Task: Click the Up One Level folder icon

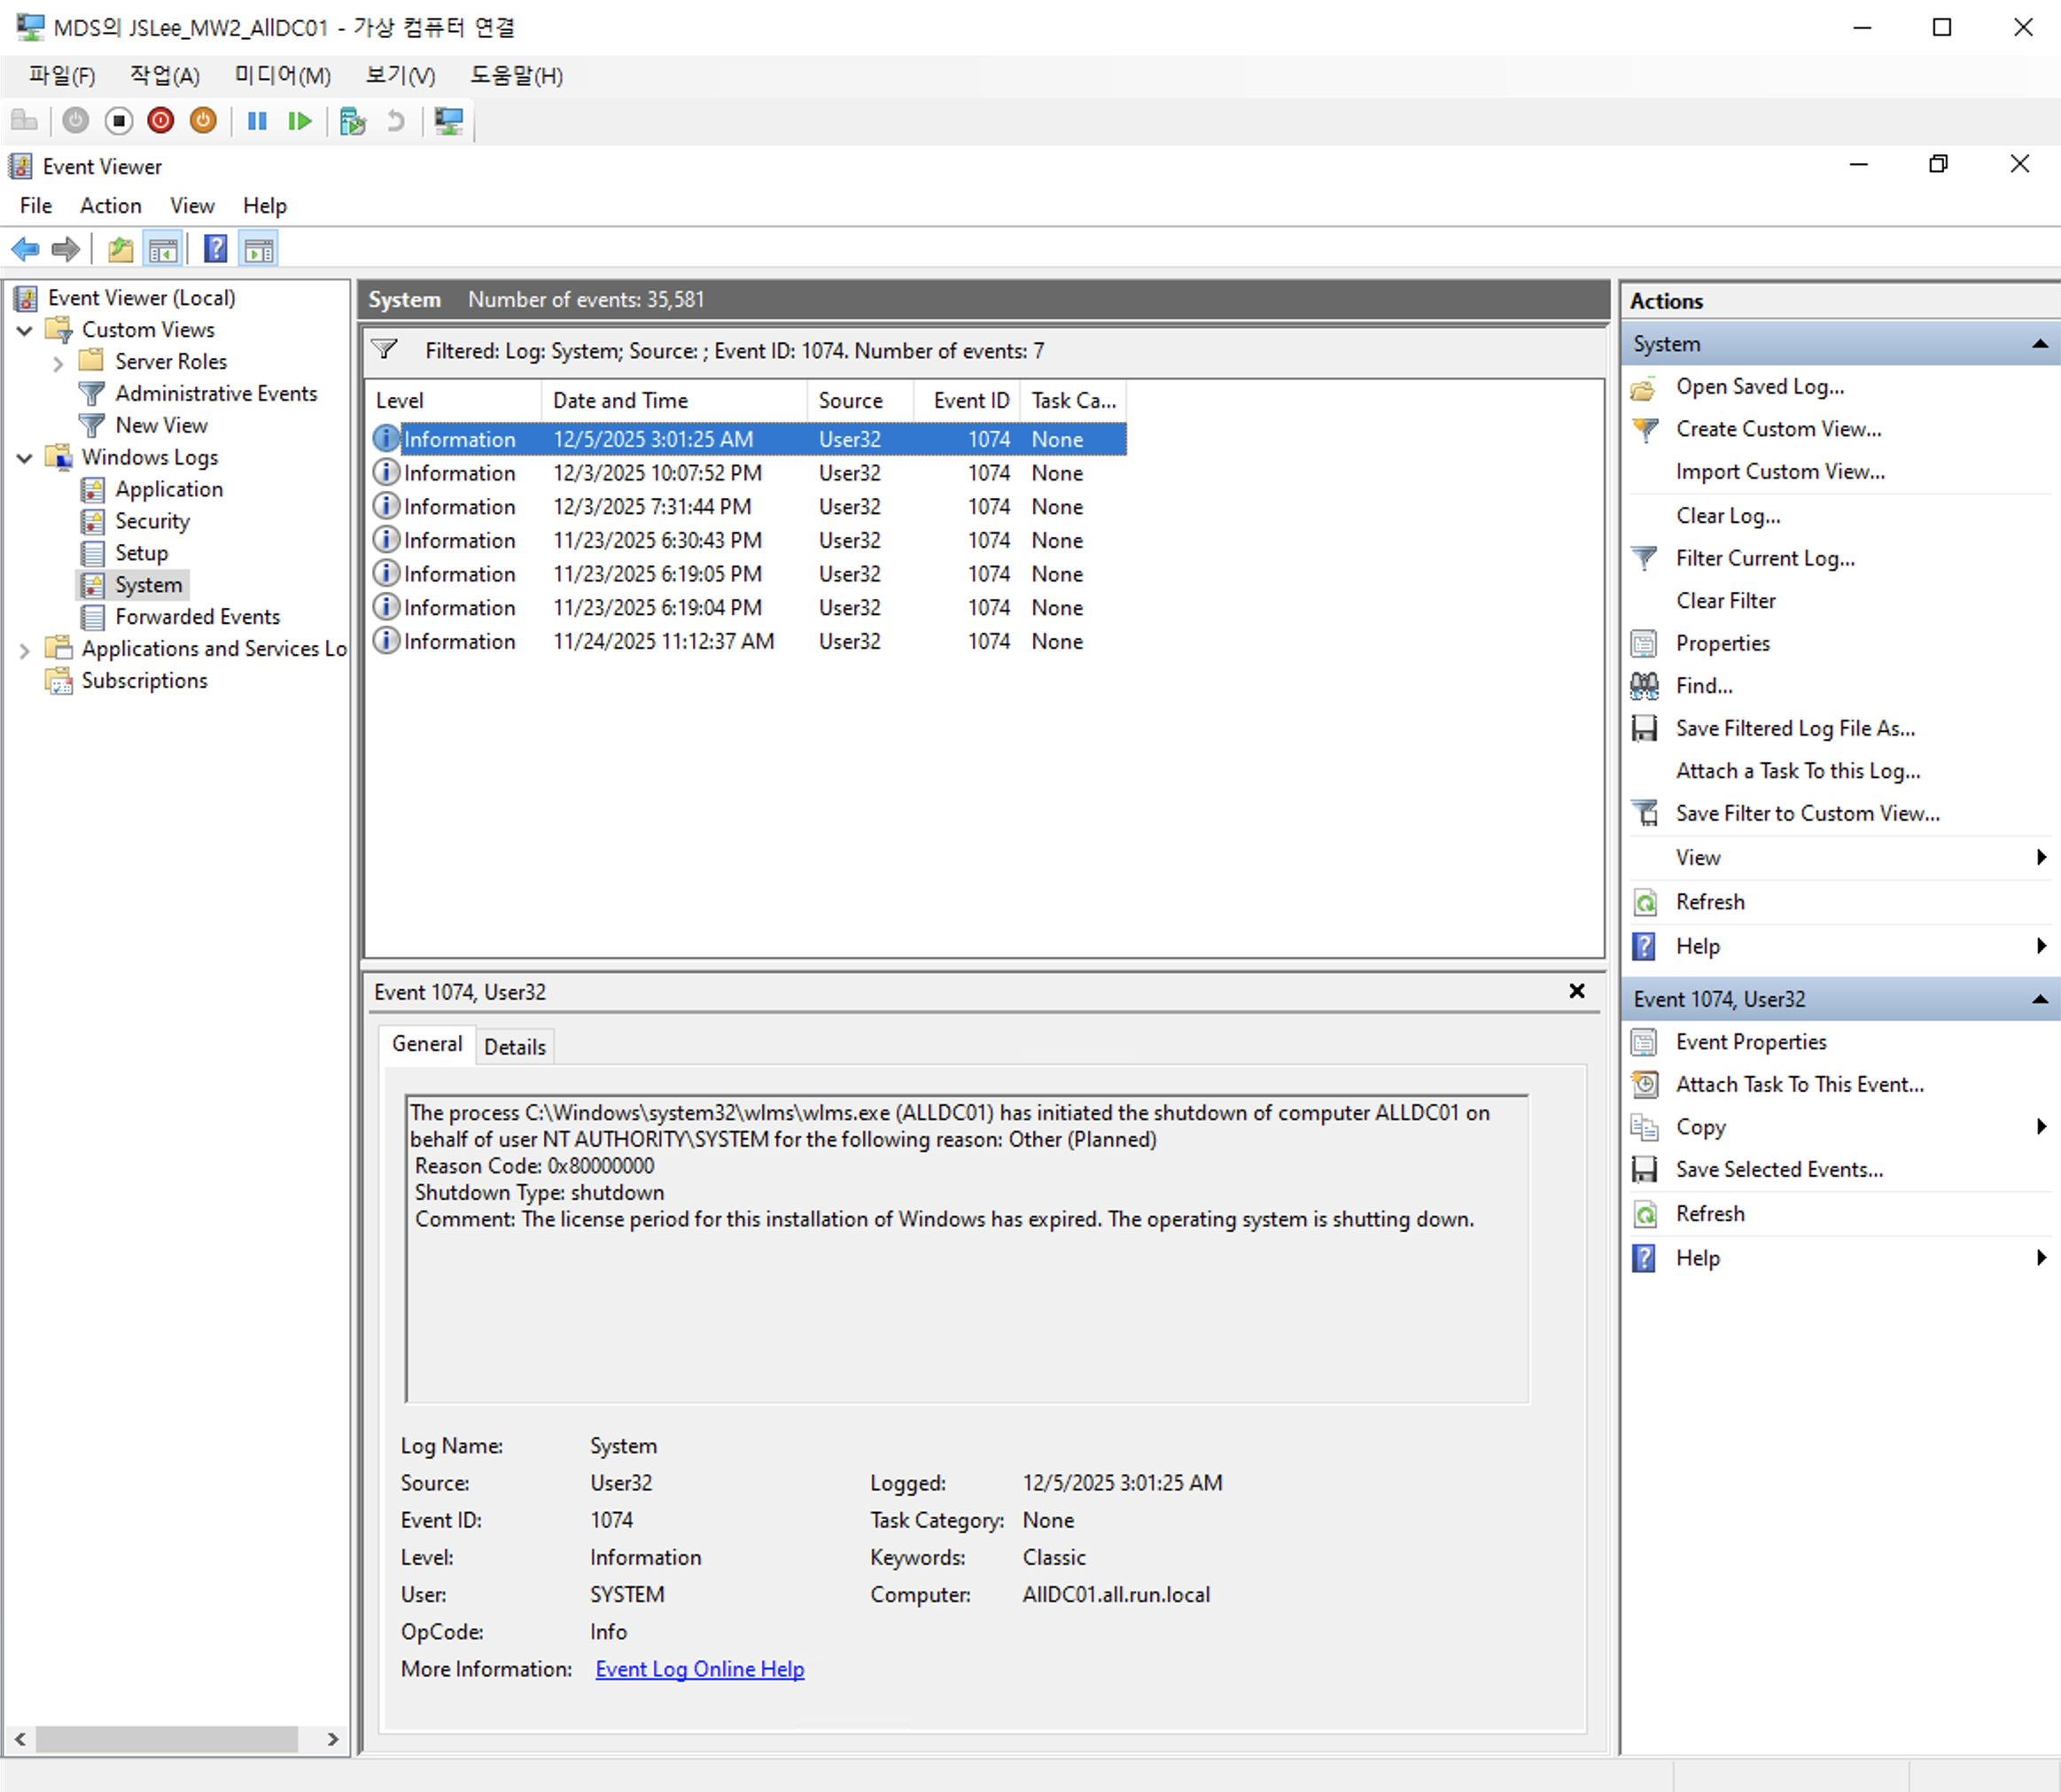Action: [x=121, y=249]
